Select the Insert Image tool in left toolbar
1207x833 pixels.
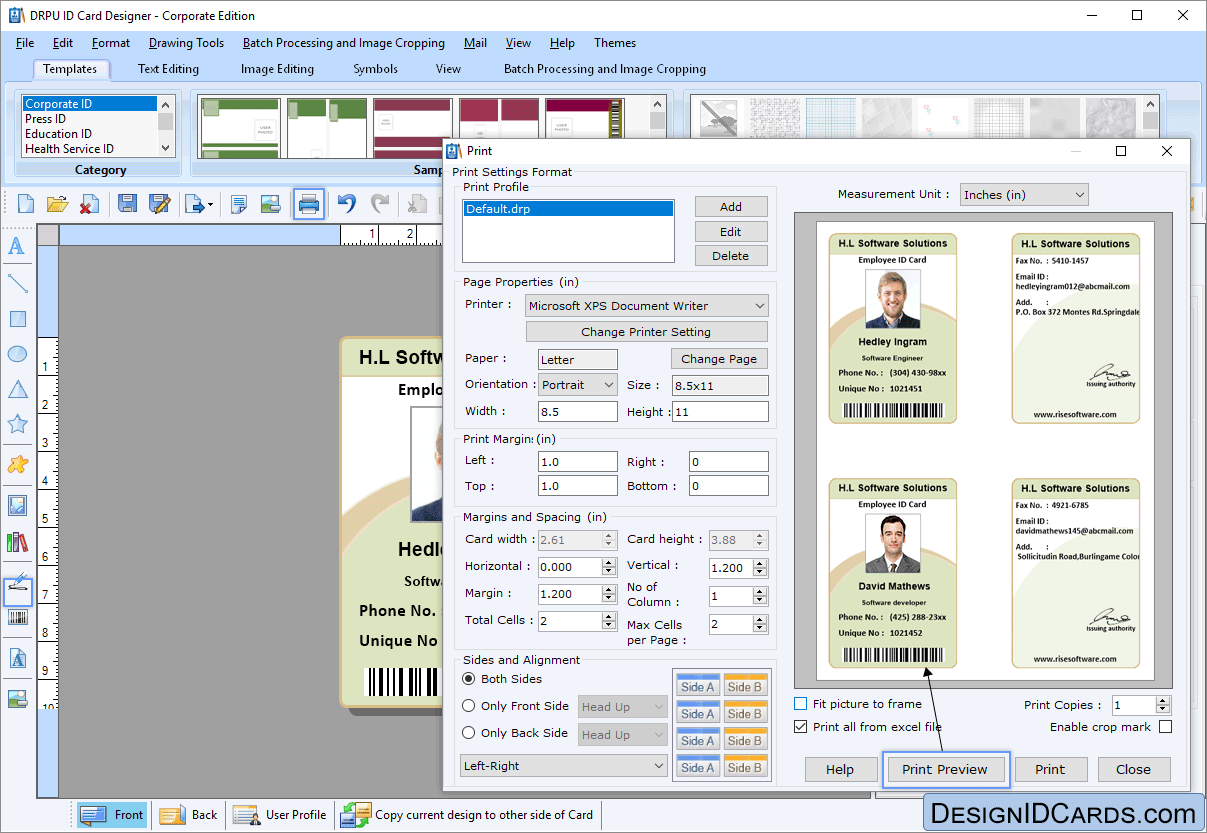tap(17, 505)
